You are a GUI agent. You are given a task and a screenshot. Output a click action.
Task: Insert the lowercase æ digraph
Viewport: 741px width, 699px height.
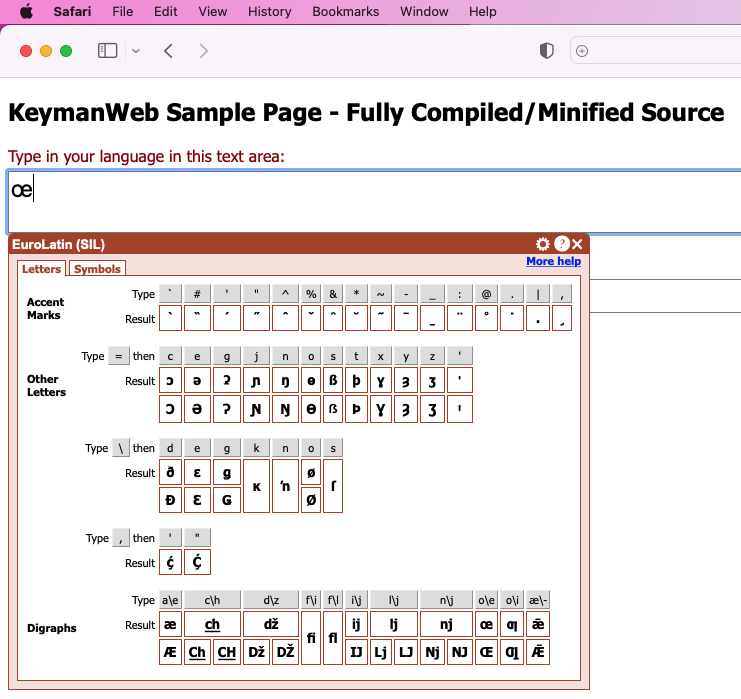coord(170,624)
